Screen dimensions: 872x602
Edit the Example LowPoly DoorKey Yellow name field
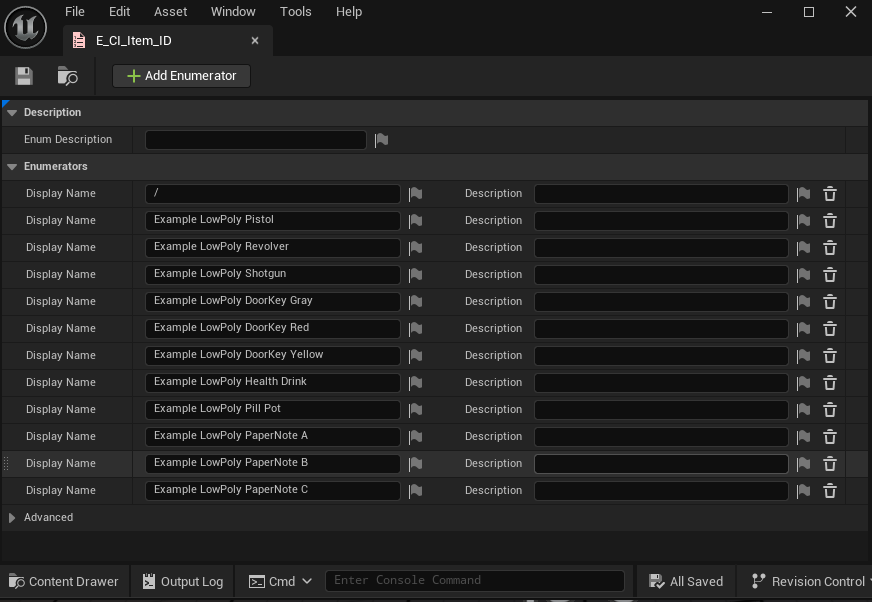pyautogui.click(x=272, y=355)
